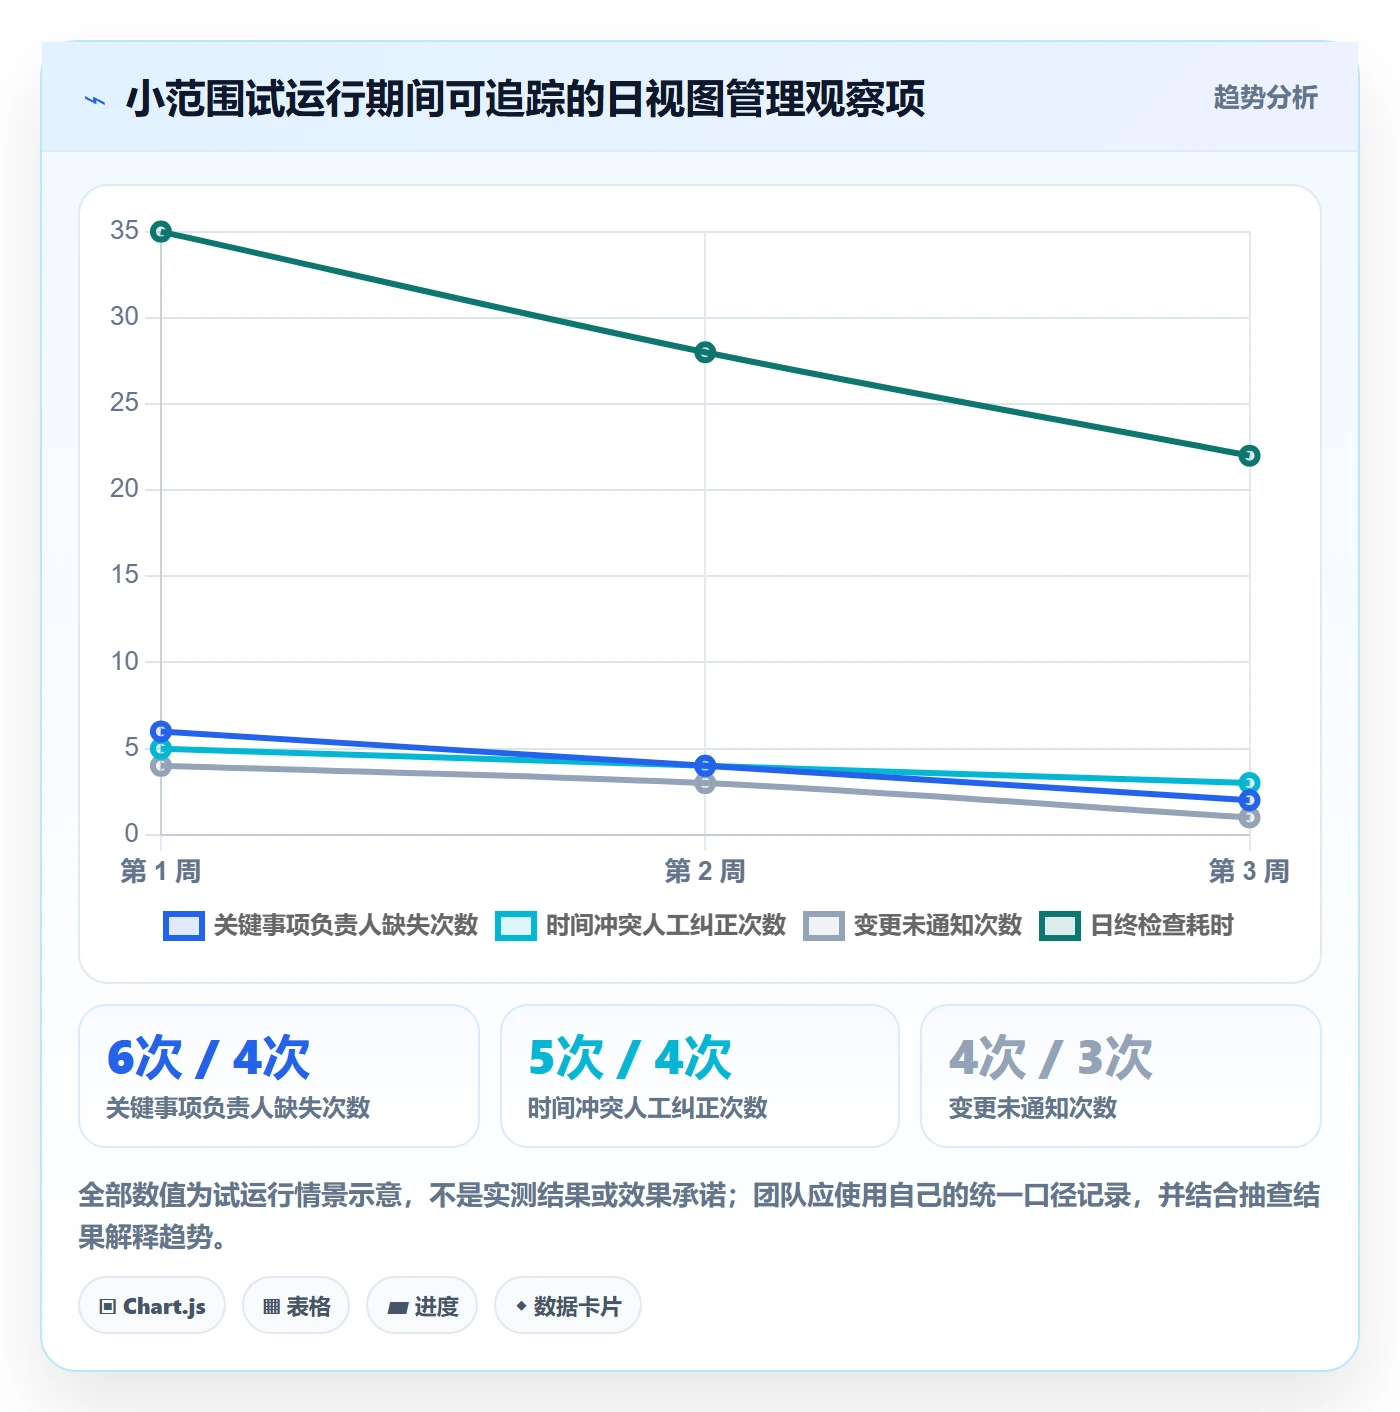Click the bar icon in 进度 tag
This screenshot has width=1400, height=1412.
397,1308
